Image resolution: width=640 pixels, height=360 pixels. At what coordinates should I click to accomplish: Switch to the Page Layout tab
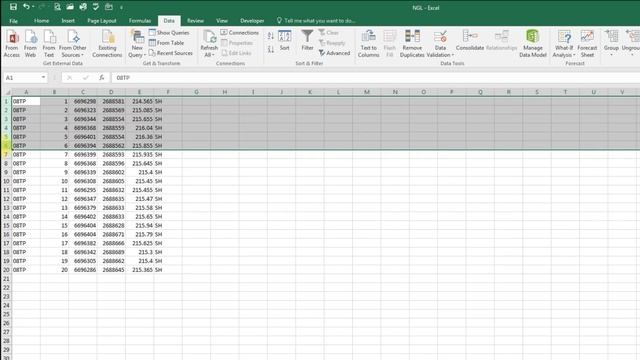coord(102,21)
